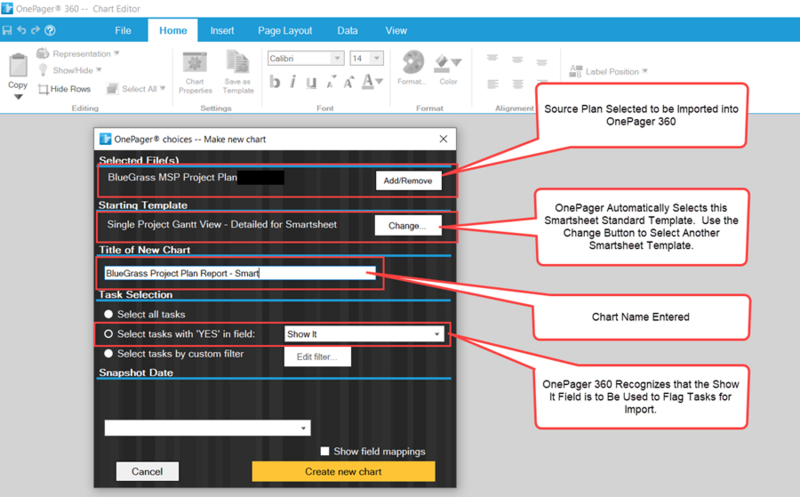The image size is (800, 497).
Task: Open the Label Position dropdown
Action: (608, 71)
